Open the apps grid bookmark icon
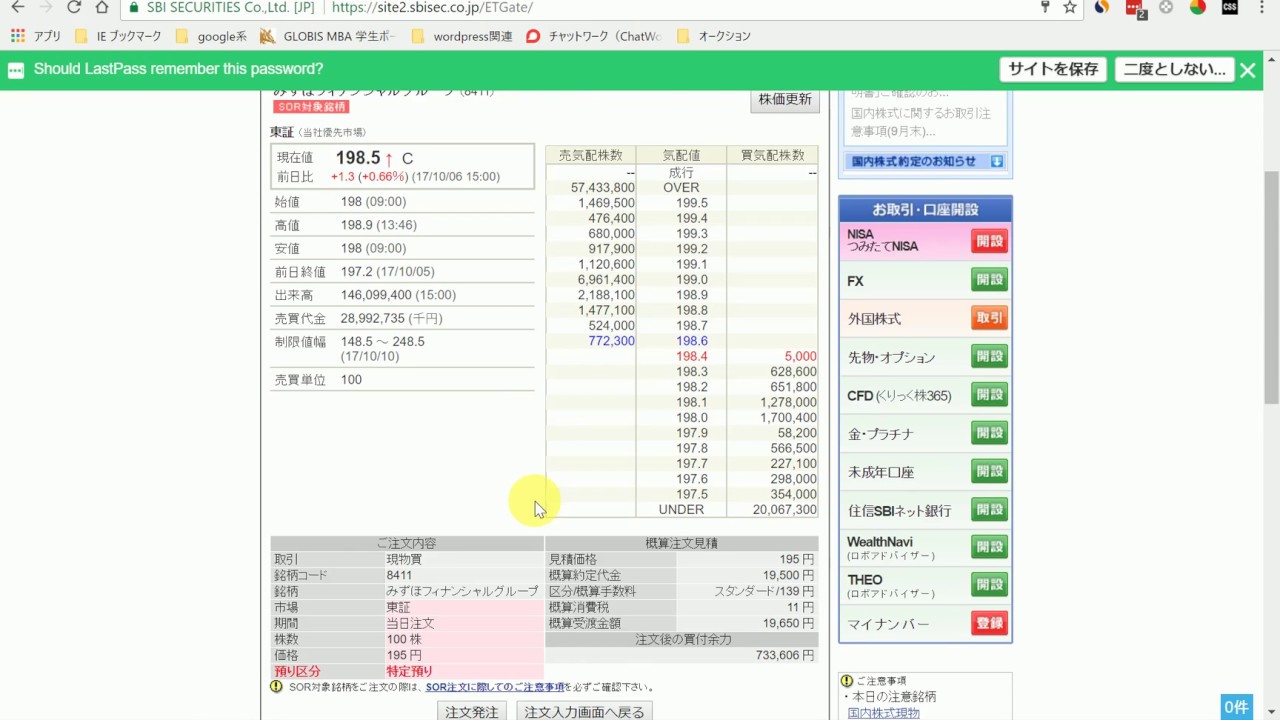 17,36
